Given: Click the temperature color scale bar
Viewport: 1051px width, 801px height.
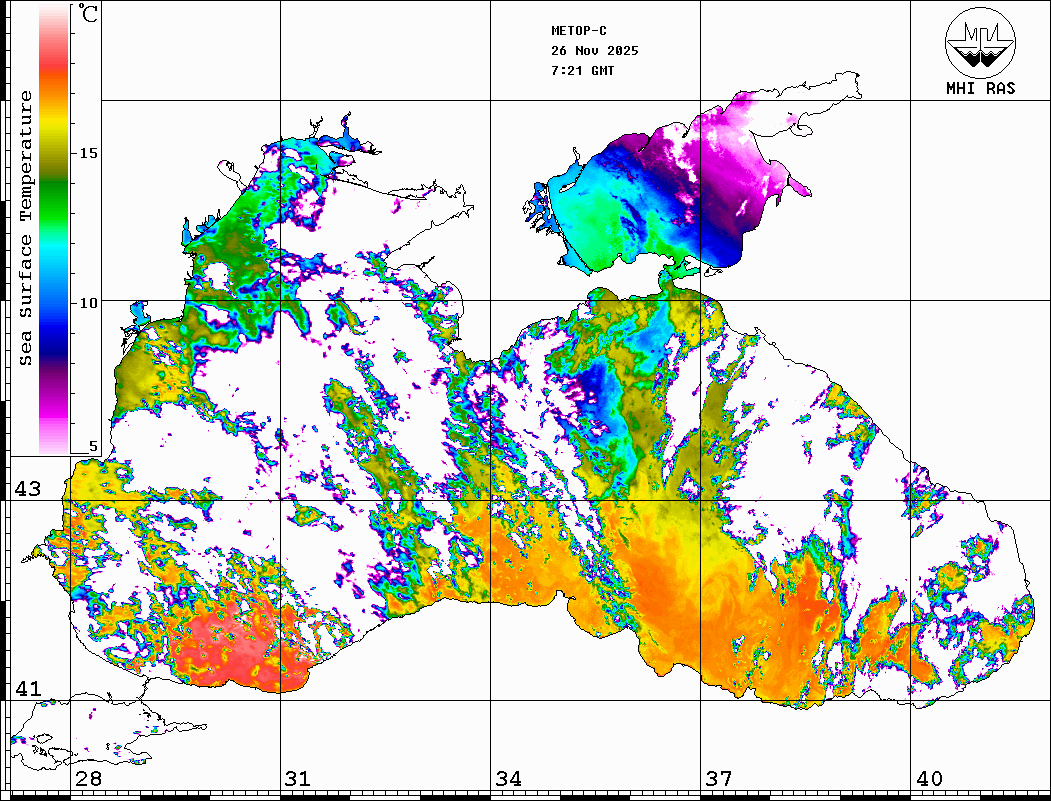Looking at the screenshot, I should [54, 230].
